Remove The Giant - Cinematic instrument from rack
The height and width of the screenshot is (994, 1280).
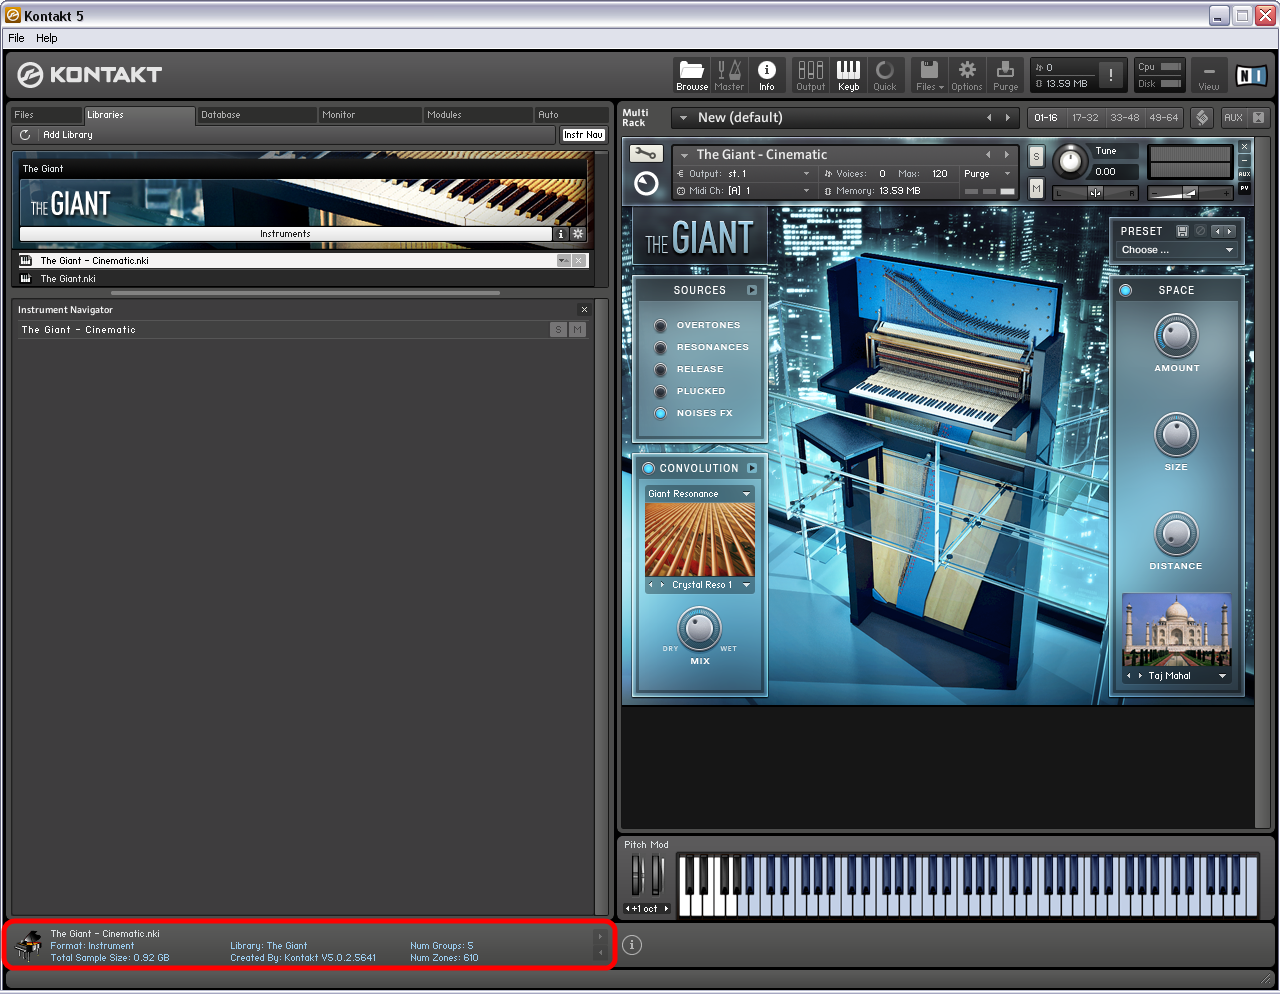(x=1245, y=147)
